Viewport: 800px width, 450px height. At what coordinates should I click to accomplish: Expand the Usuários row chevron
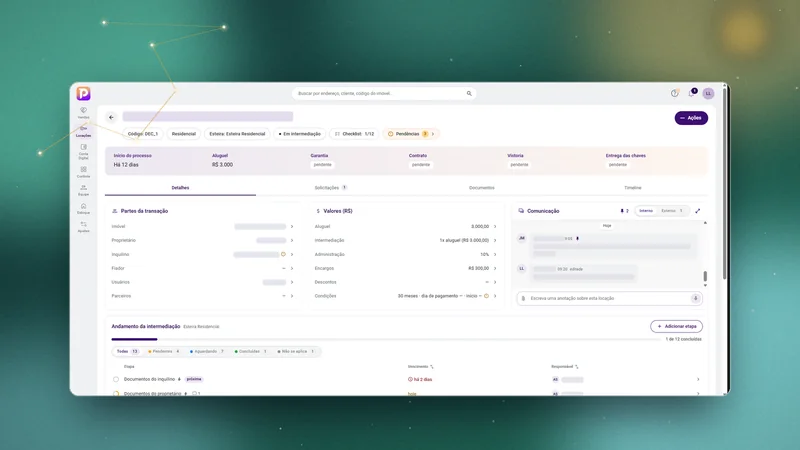[292, 282]
